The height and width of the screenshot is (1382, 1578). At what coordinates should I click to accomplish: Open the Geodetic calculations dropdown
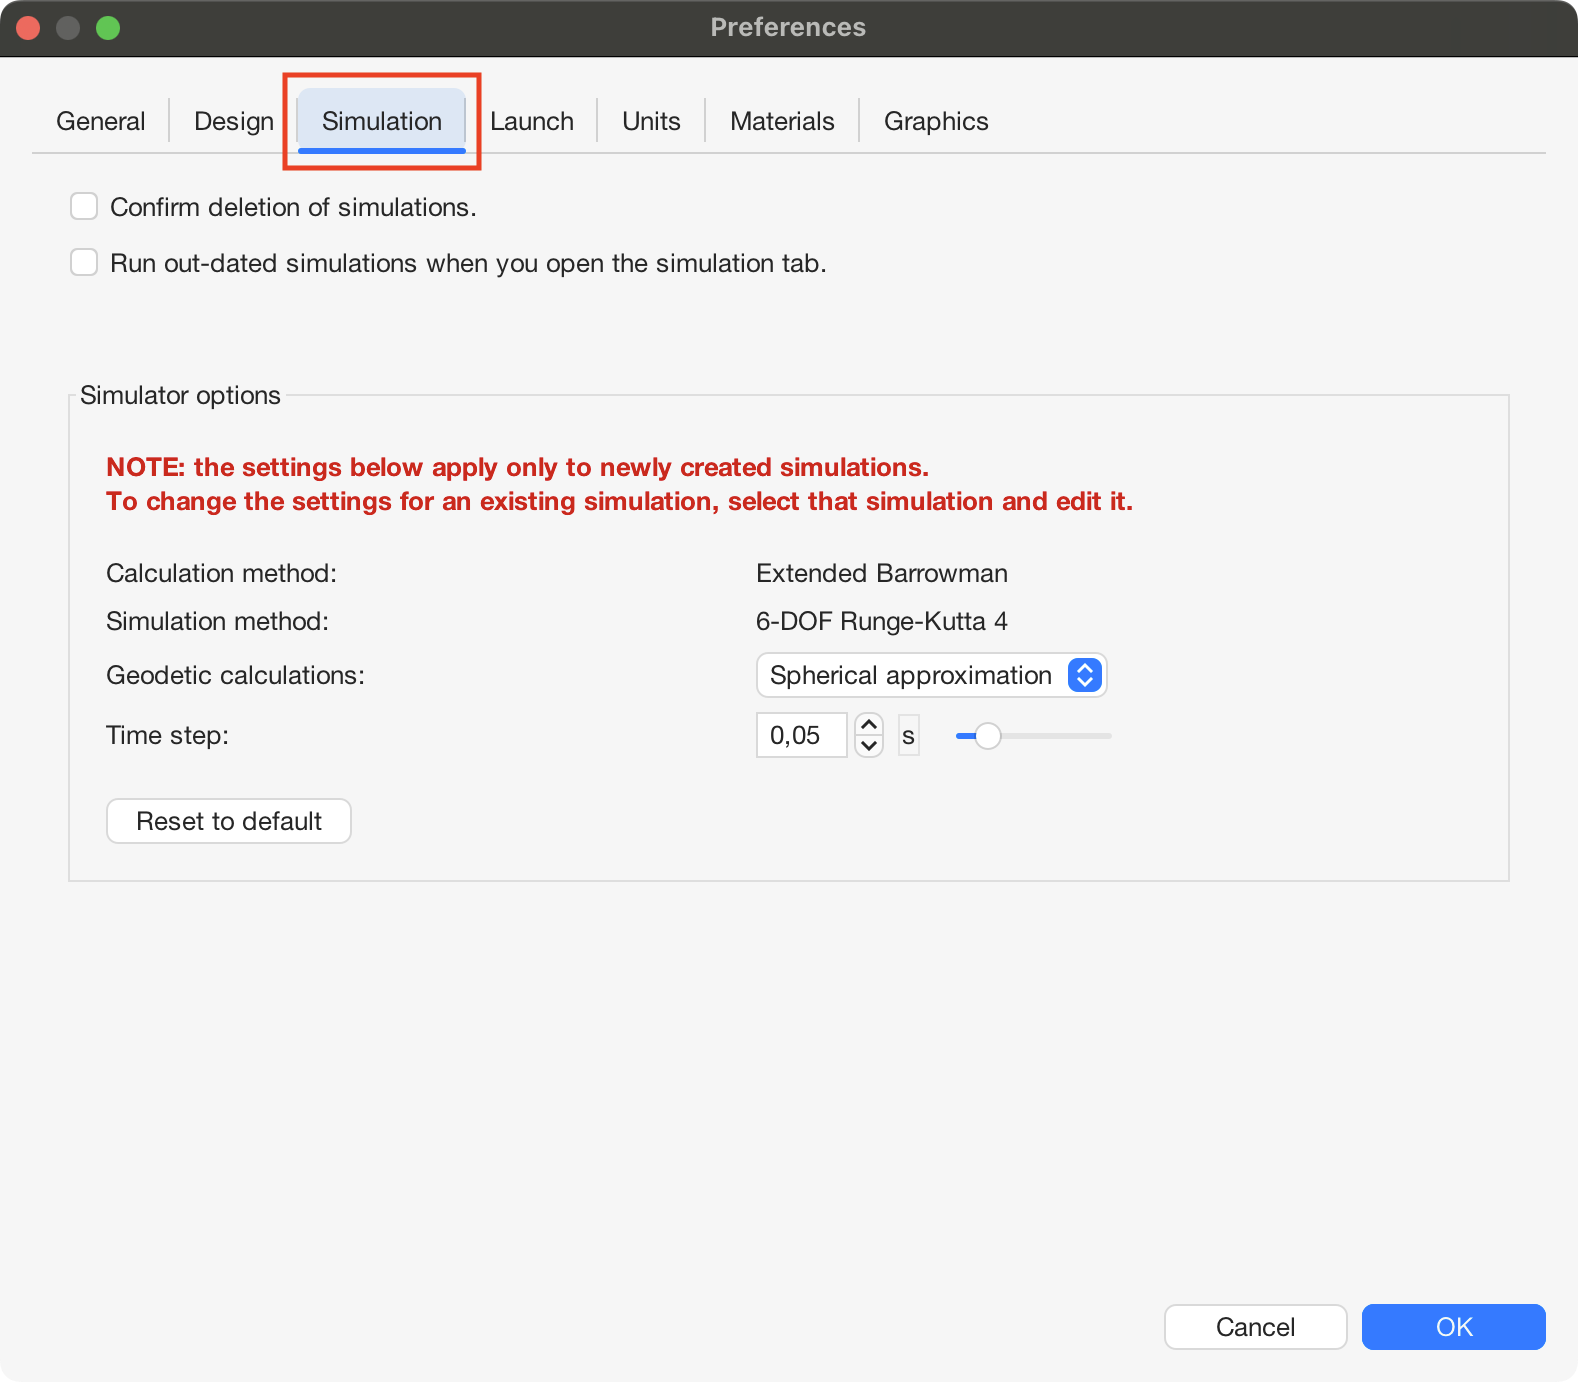coord(931,676)
